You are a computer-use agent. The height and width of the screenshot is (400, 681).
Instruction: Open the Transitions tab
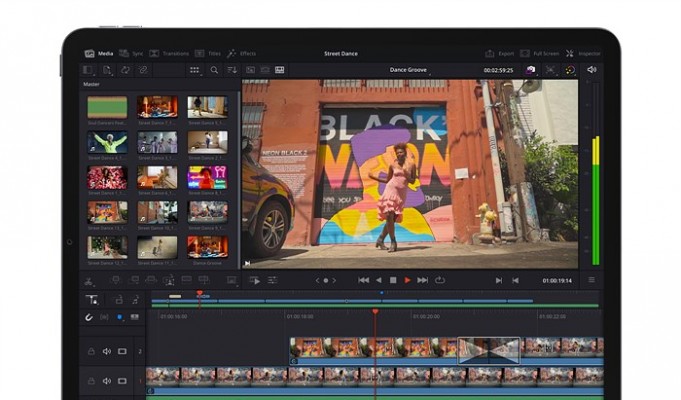coord(169,53)
